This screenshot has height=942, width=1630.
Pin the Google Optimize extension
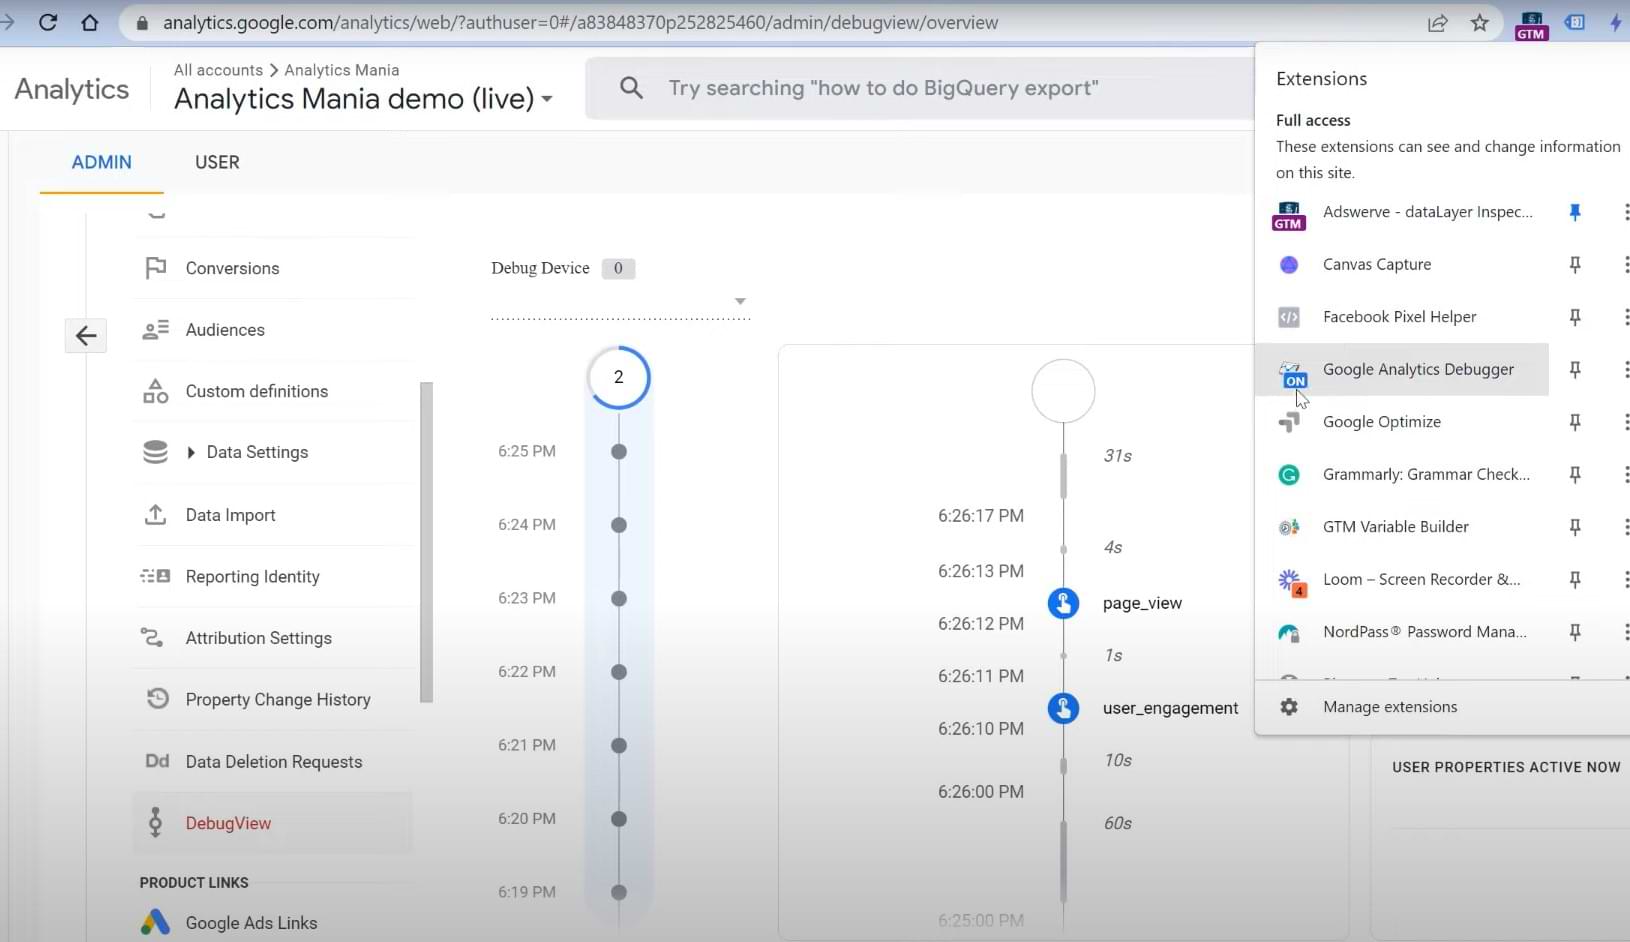(x=1576, y=422)
